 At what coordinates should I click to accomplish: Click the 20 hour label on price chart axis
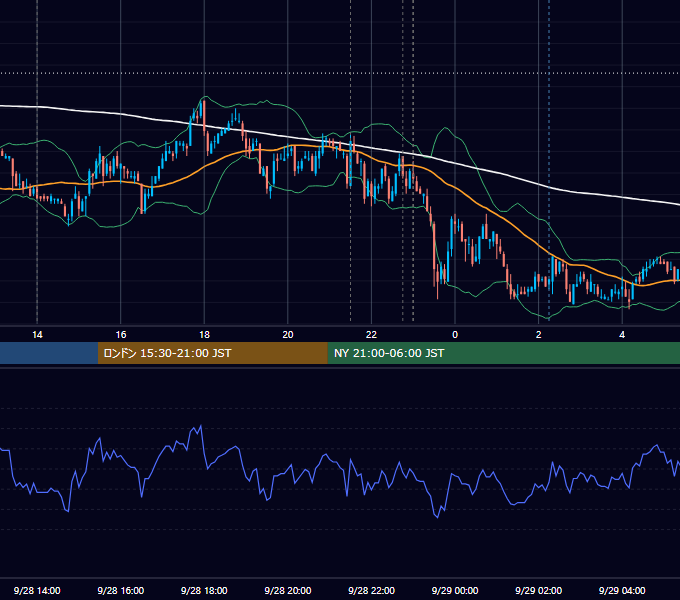click(288, 335)
